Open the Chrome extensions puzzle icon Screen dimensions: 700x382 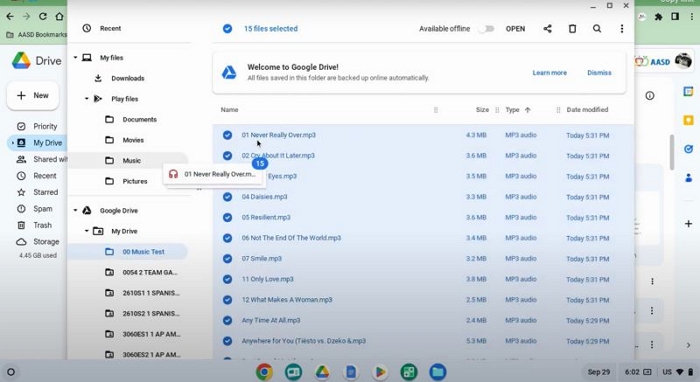658,17
